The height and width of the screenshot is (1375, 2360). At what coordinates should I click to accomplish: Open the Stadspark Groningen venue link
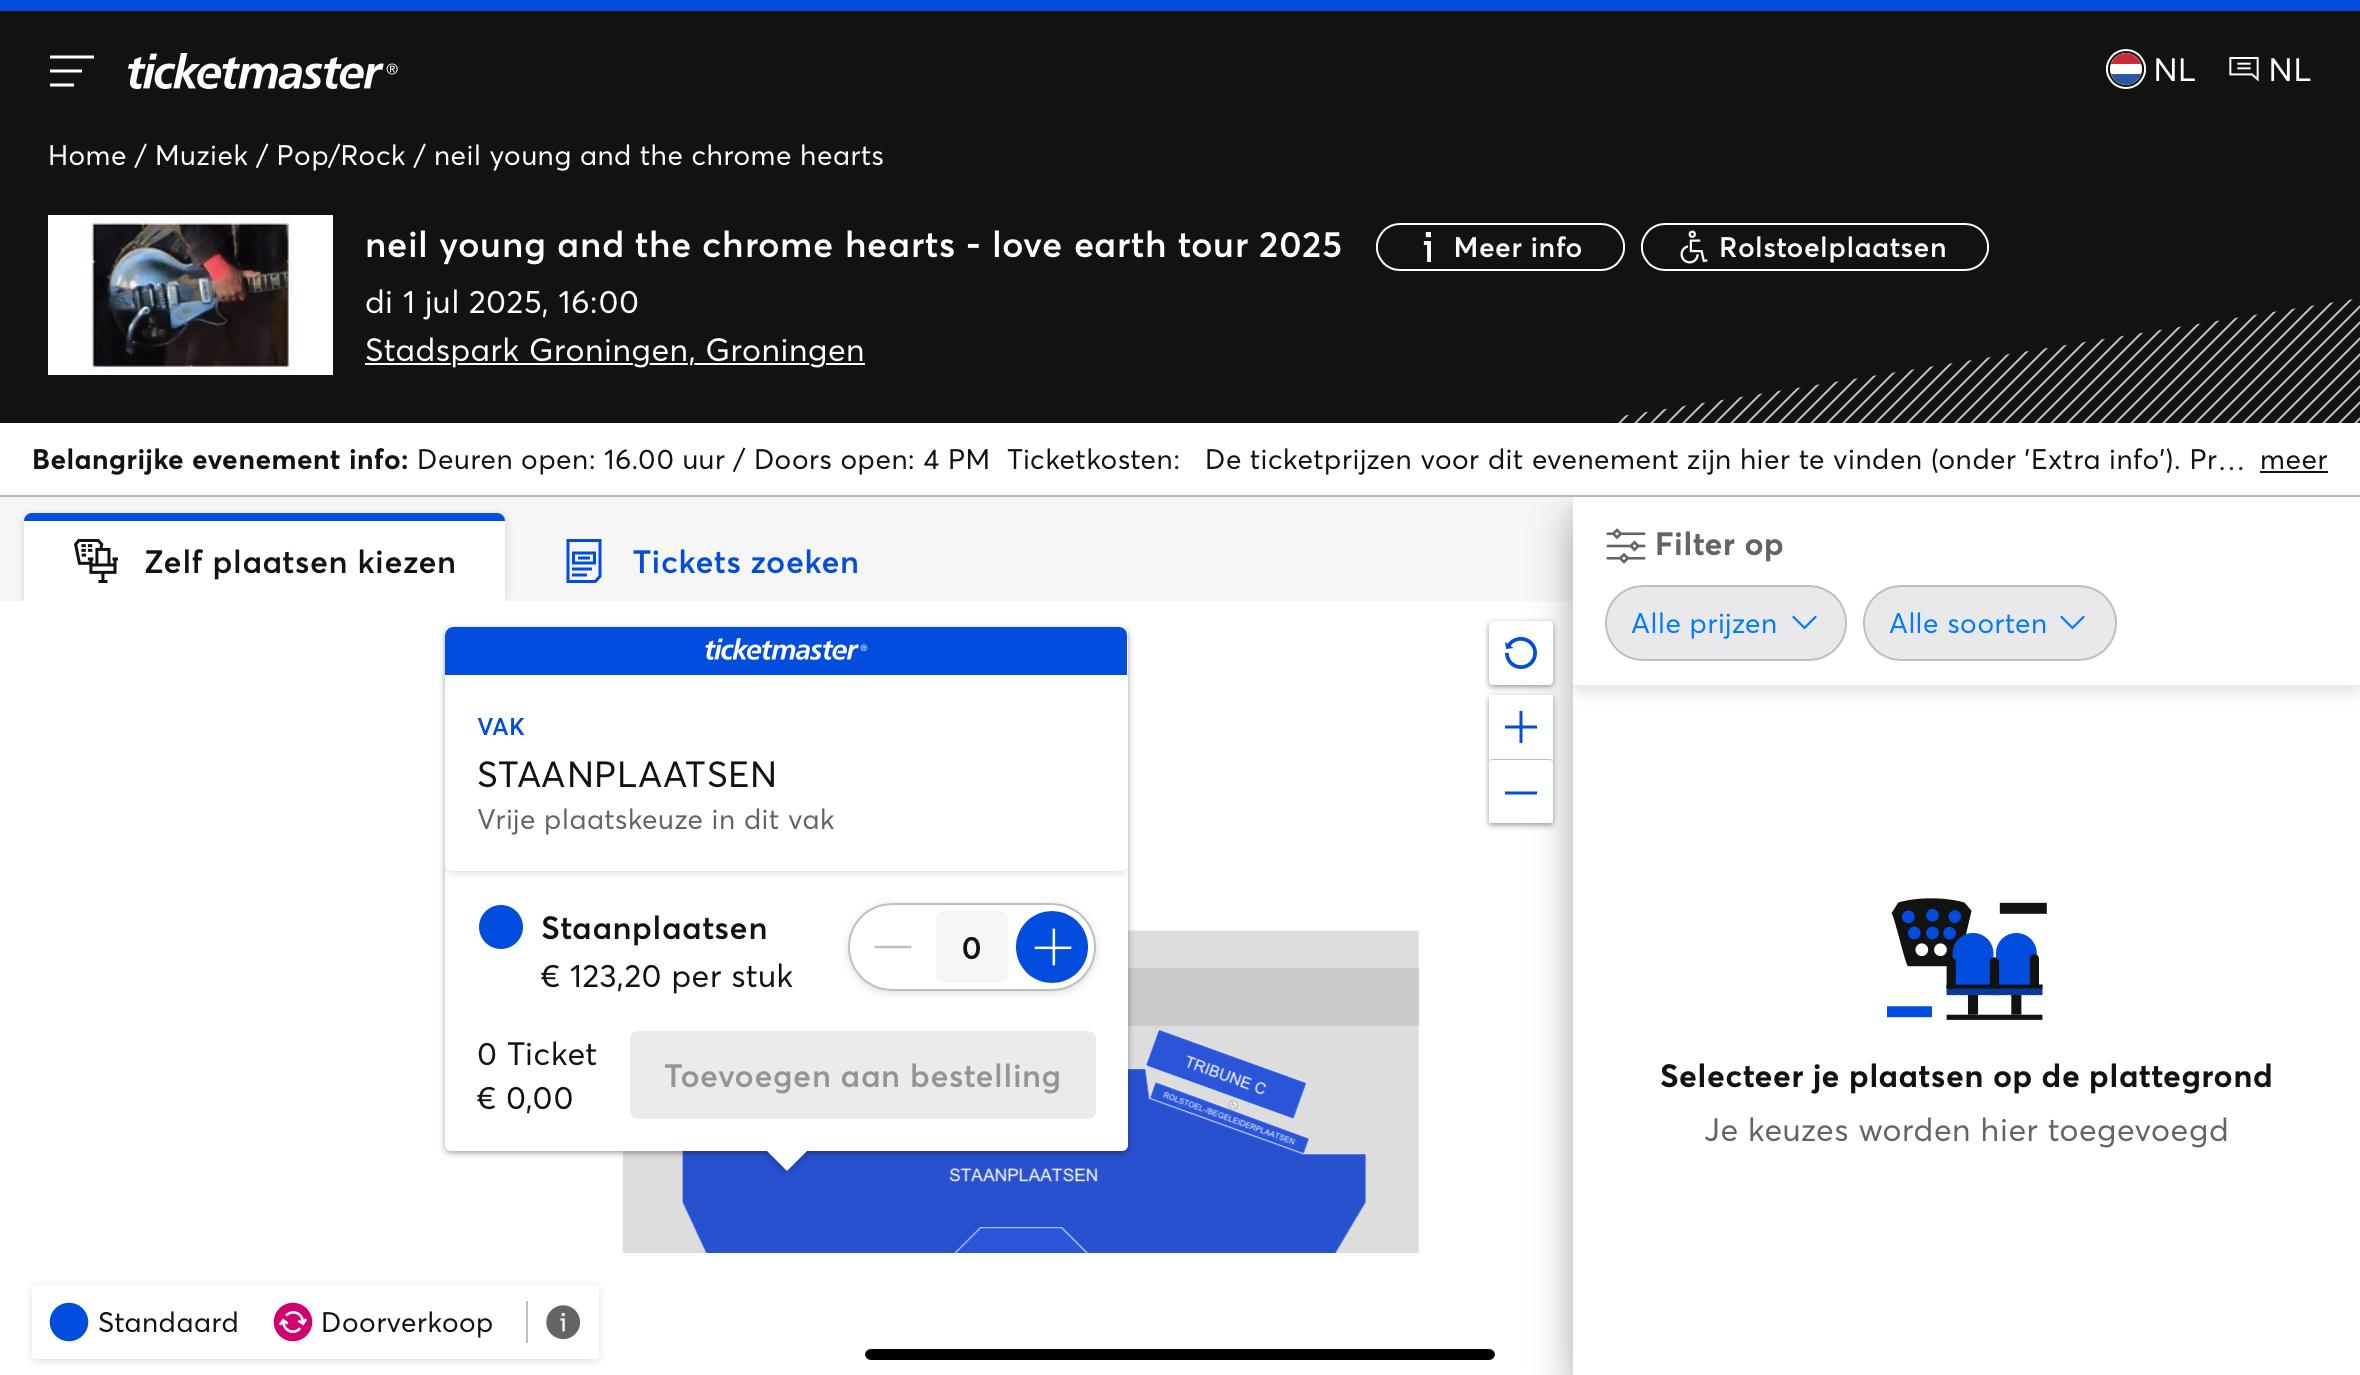[614, 350]
